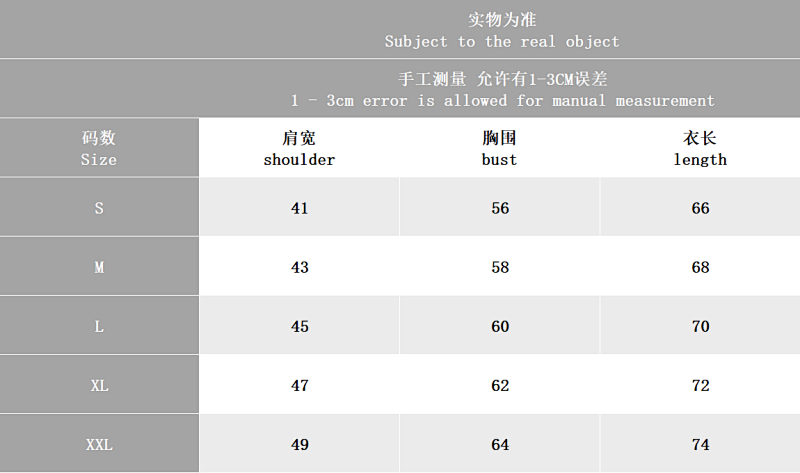Select bust value 62 for size XL
The height and width of the screenshot is (473, 800).
[499, 385]
